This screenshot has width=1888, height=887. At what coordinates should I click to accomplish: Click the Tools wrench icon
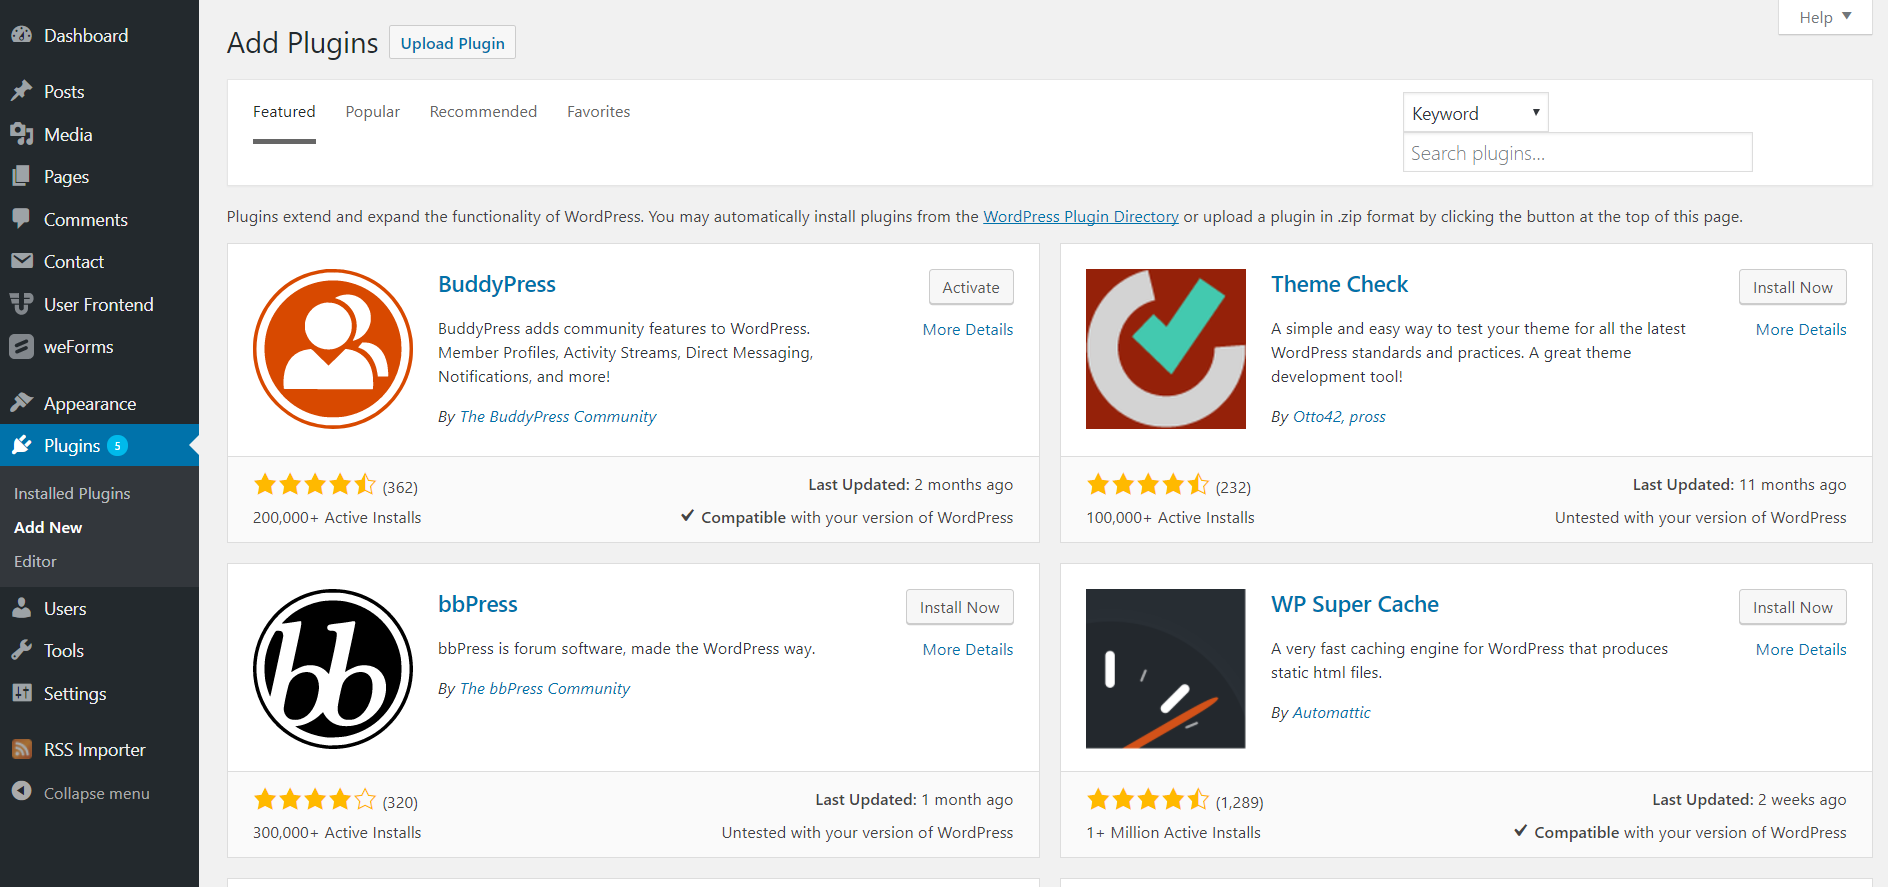coord(21,650)
